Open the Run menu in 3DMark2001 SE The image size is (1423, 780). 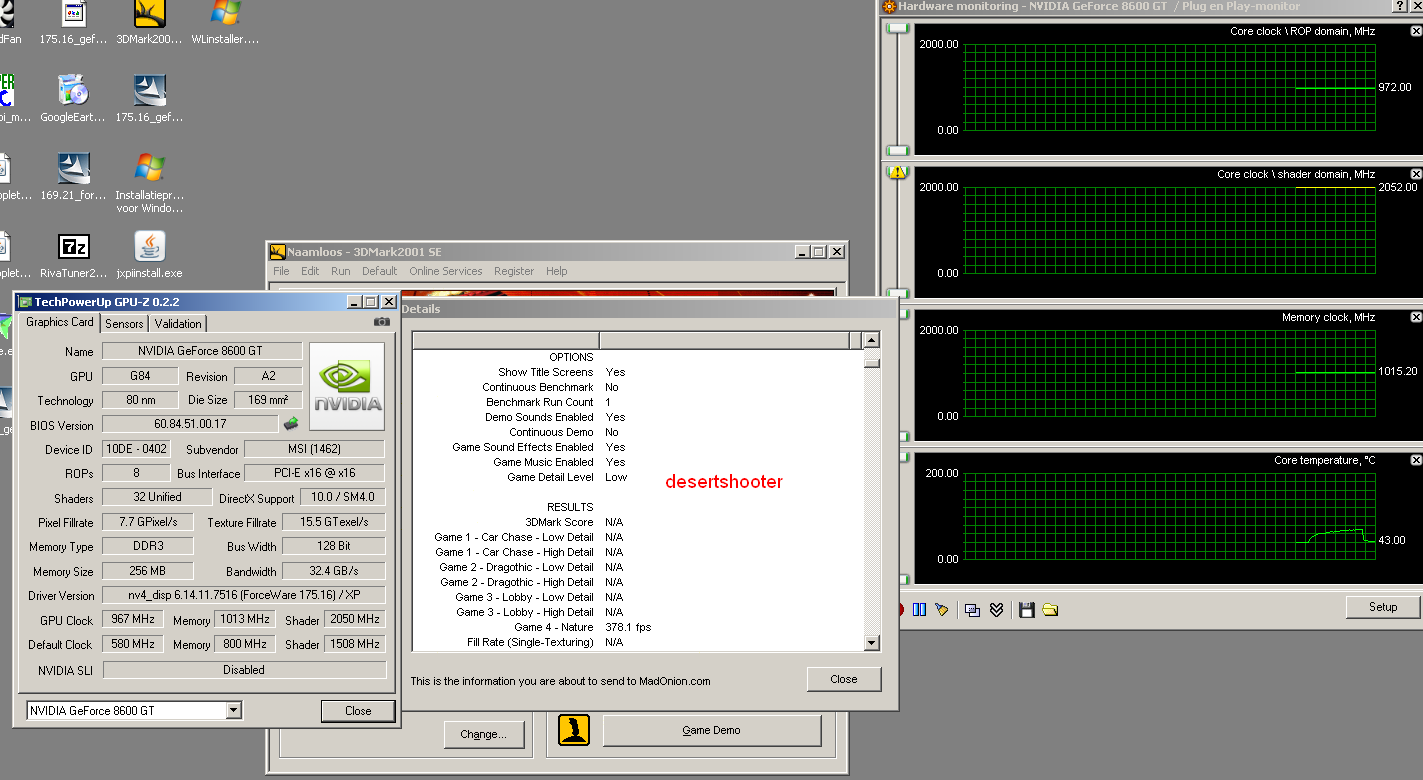[340, 271]
